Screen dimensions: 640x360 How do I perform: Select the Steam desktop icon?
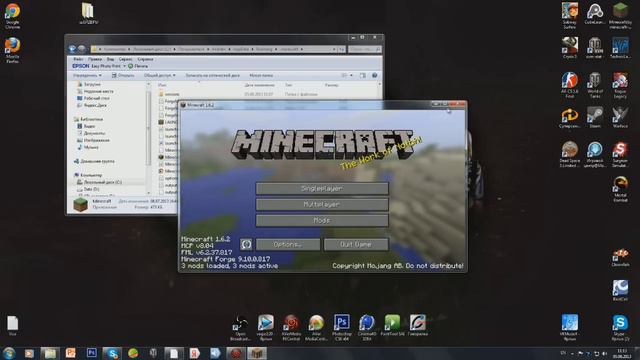tap(595, 118)
